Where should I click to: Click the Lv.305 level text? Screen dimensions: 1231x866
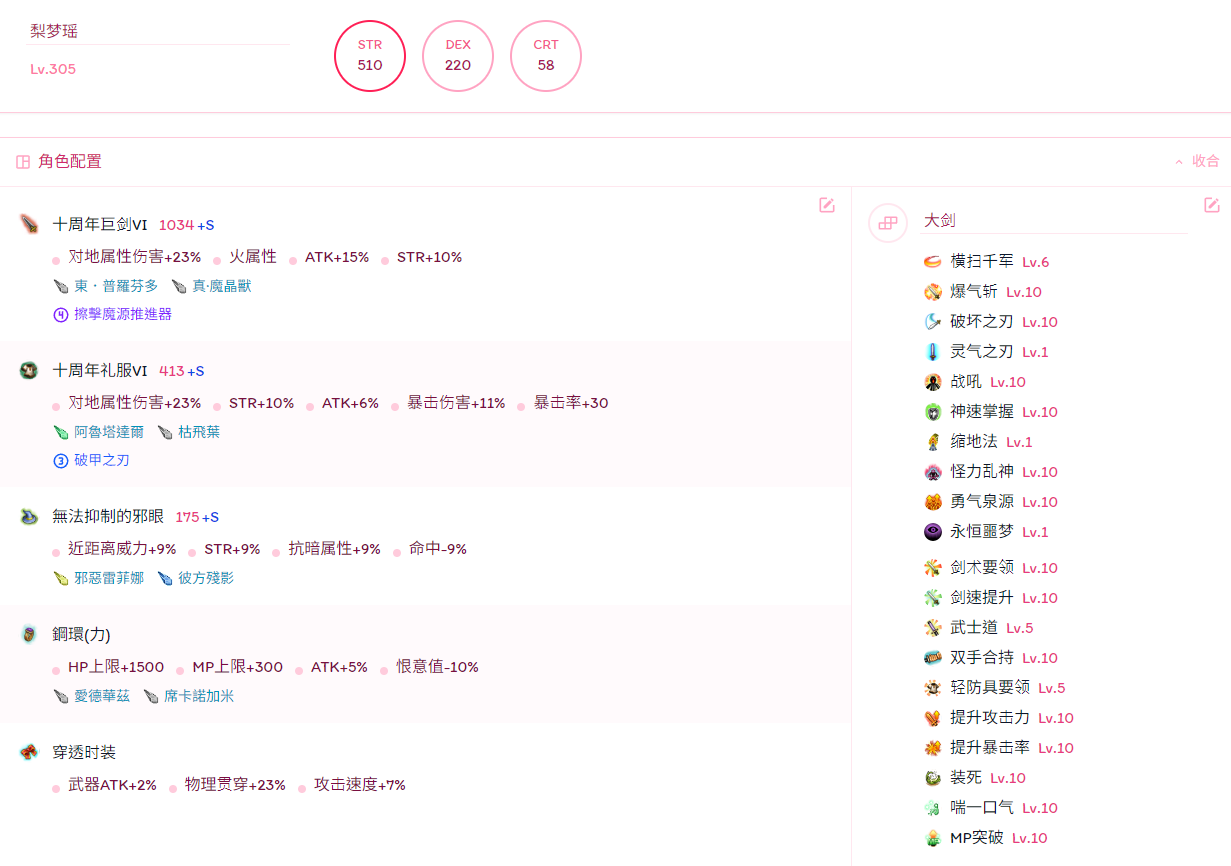53,69
